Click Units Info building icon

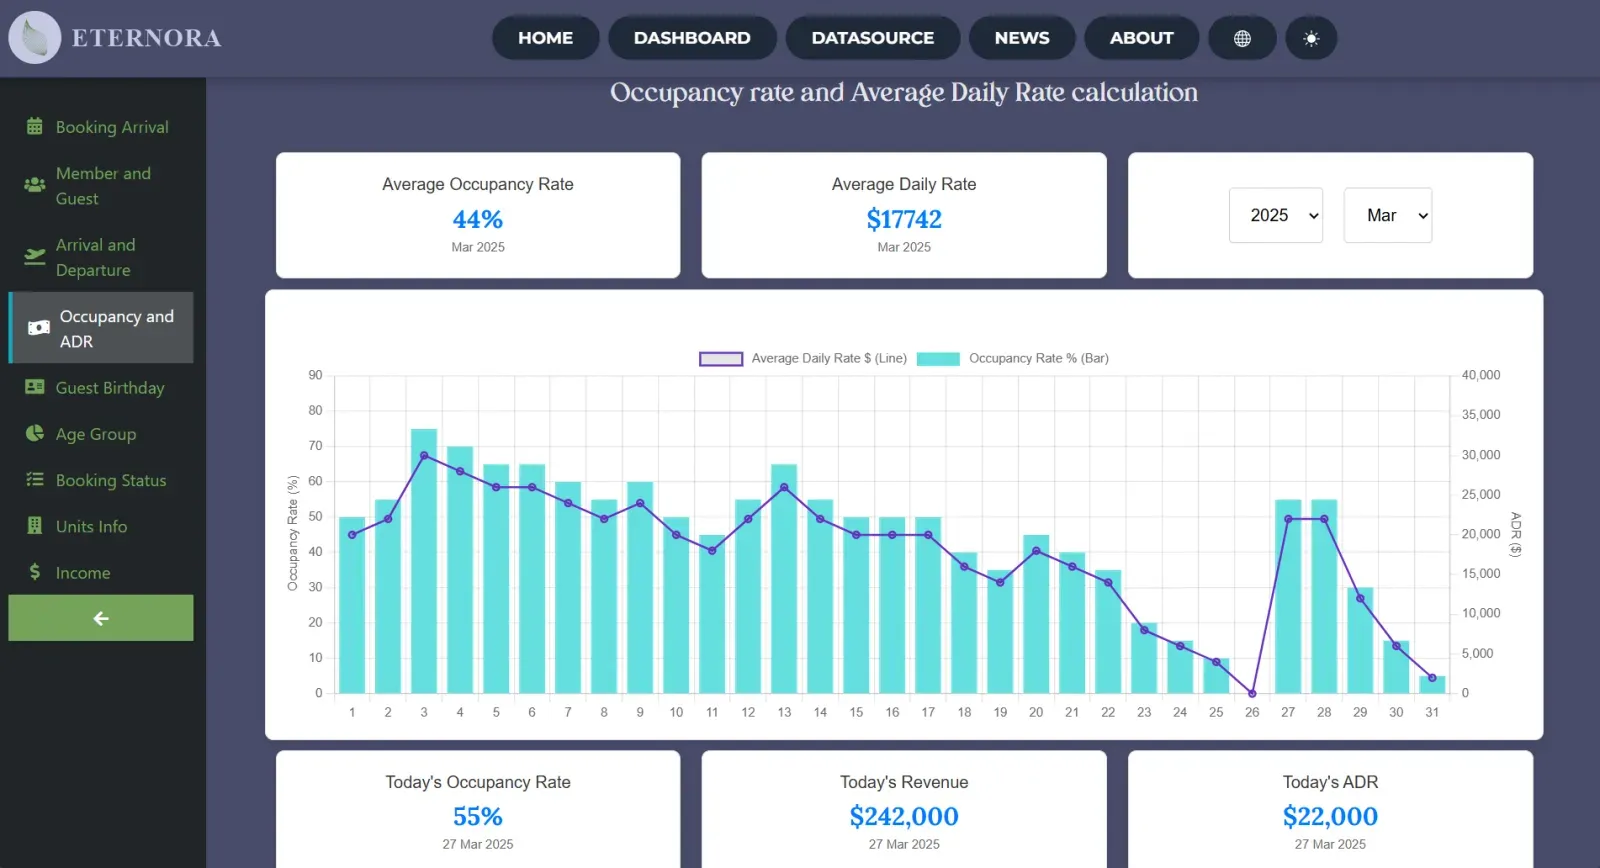click(x=34, y=525)
